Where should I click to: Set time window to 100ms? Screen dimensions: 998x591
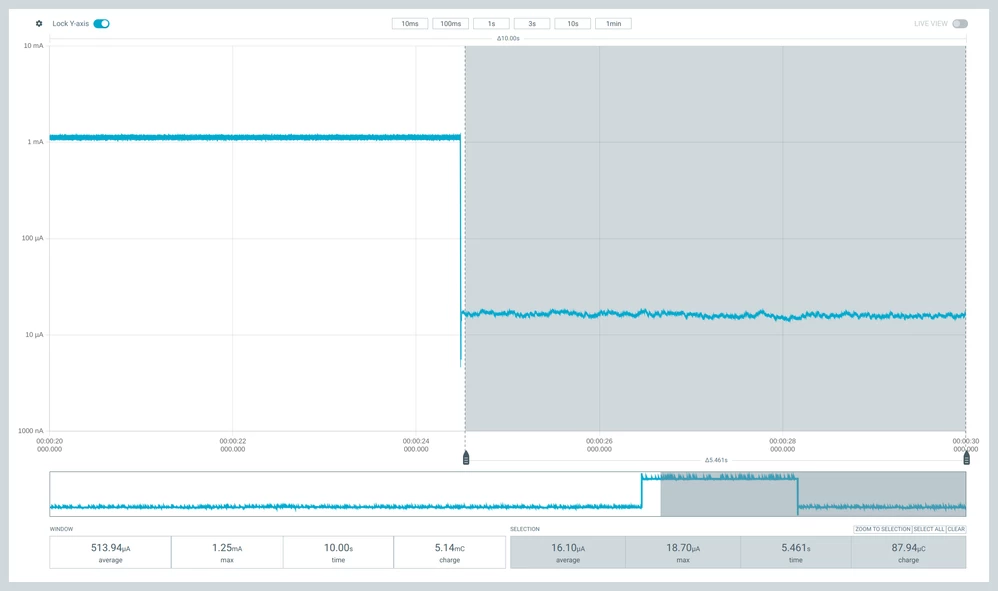coord(451,24)
